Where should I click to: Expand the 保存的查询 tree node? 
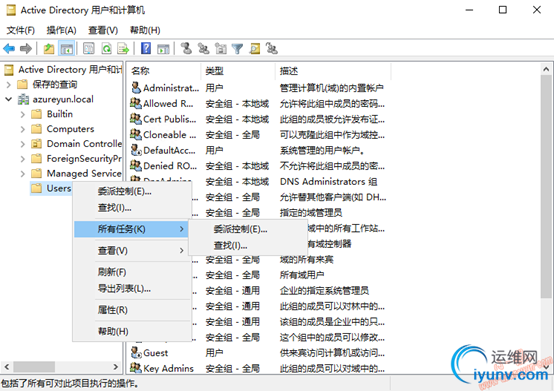point(9,85)
